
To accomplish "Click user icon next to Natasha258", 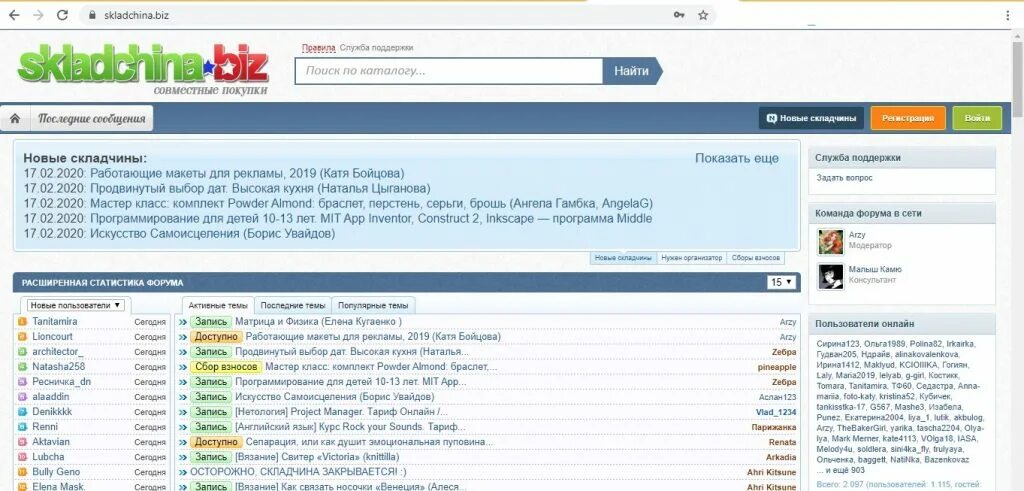I will tap(22, 367).
